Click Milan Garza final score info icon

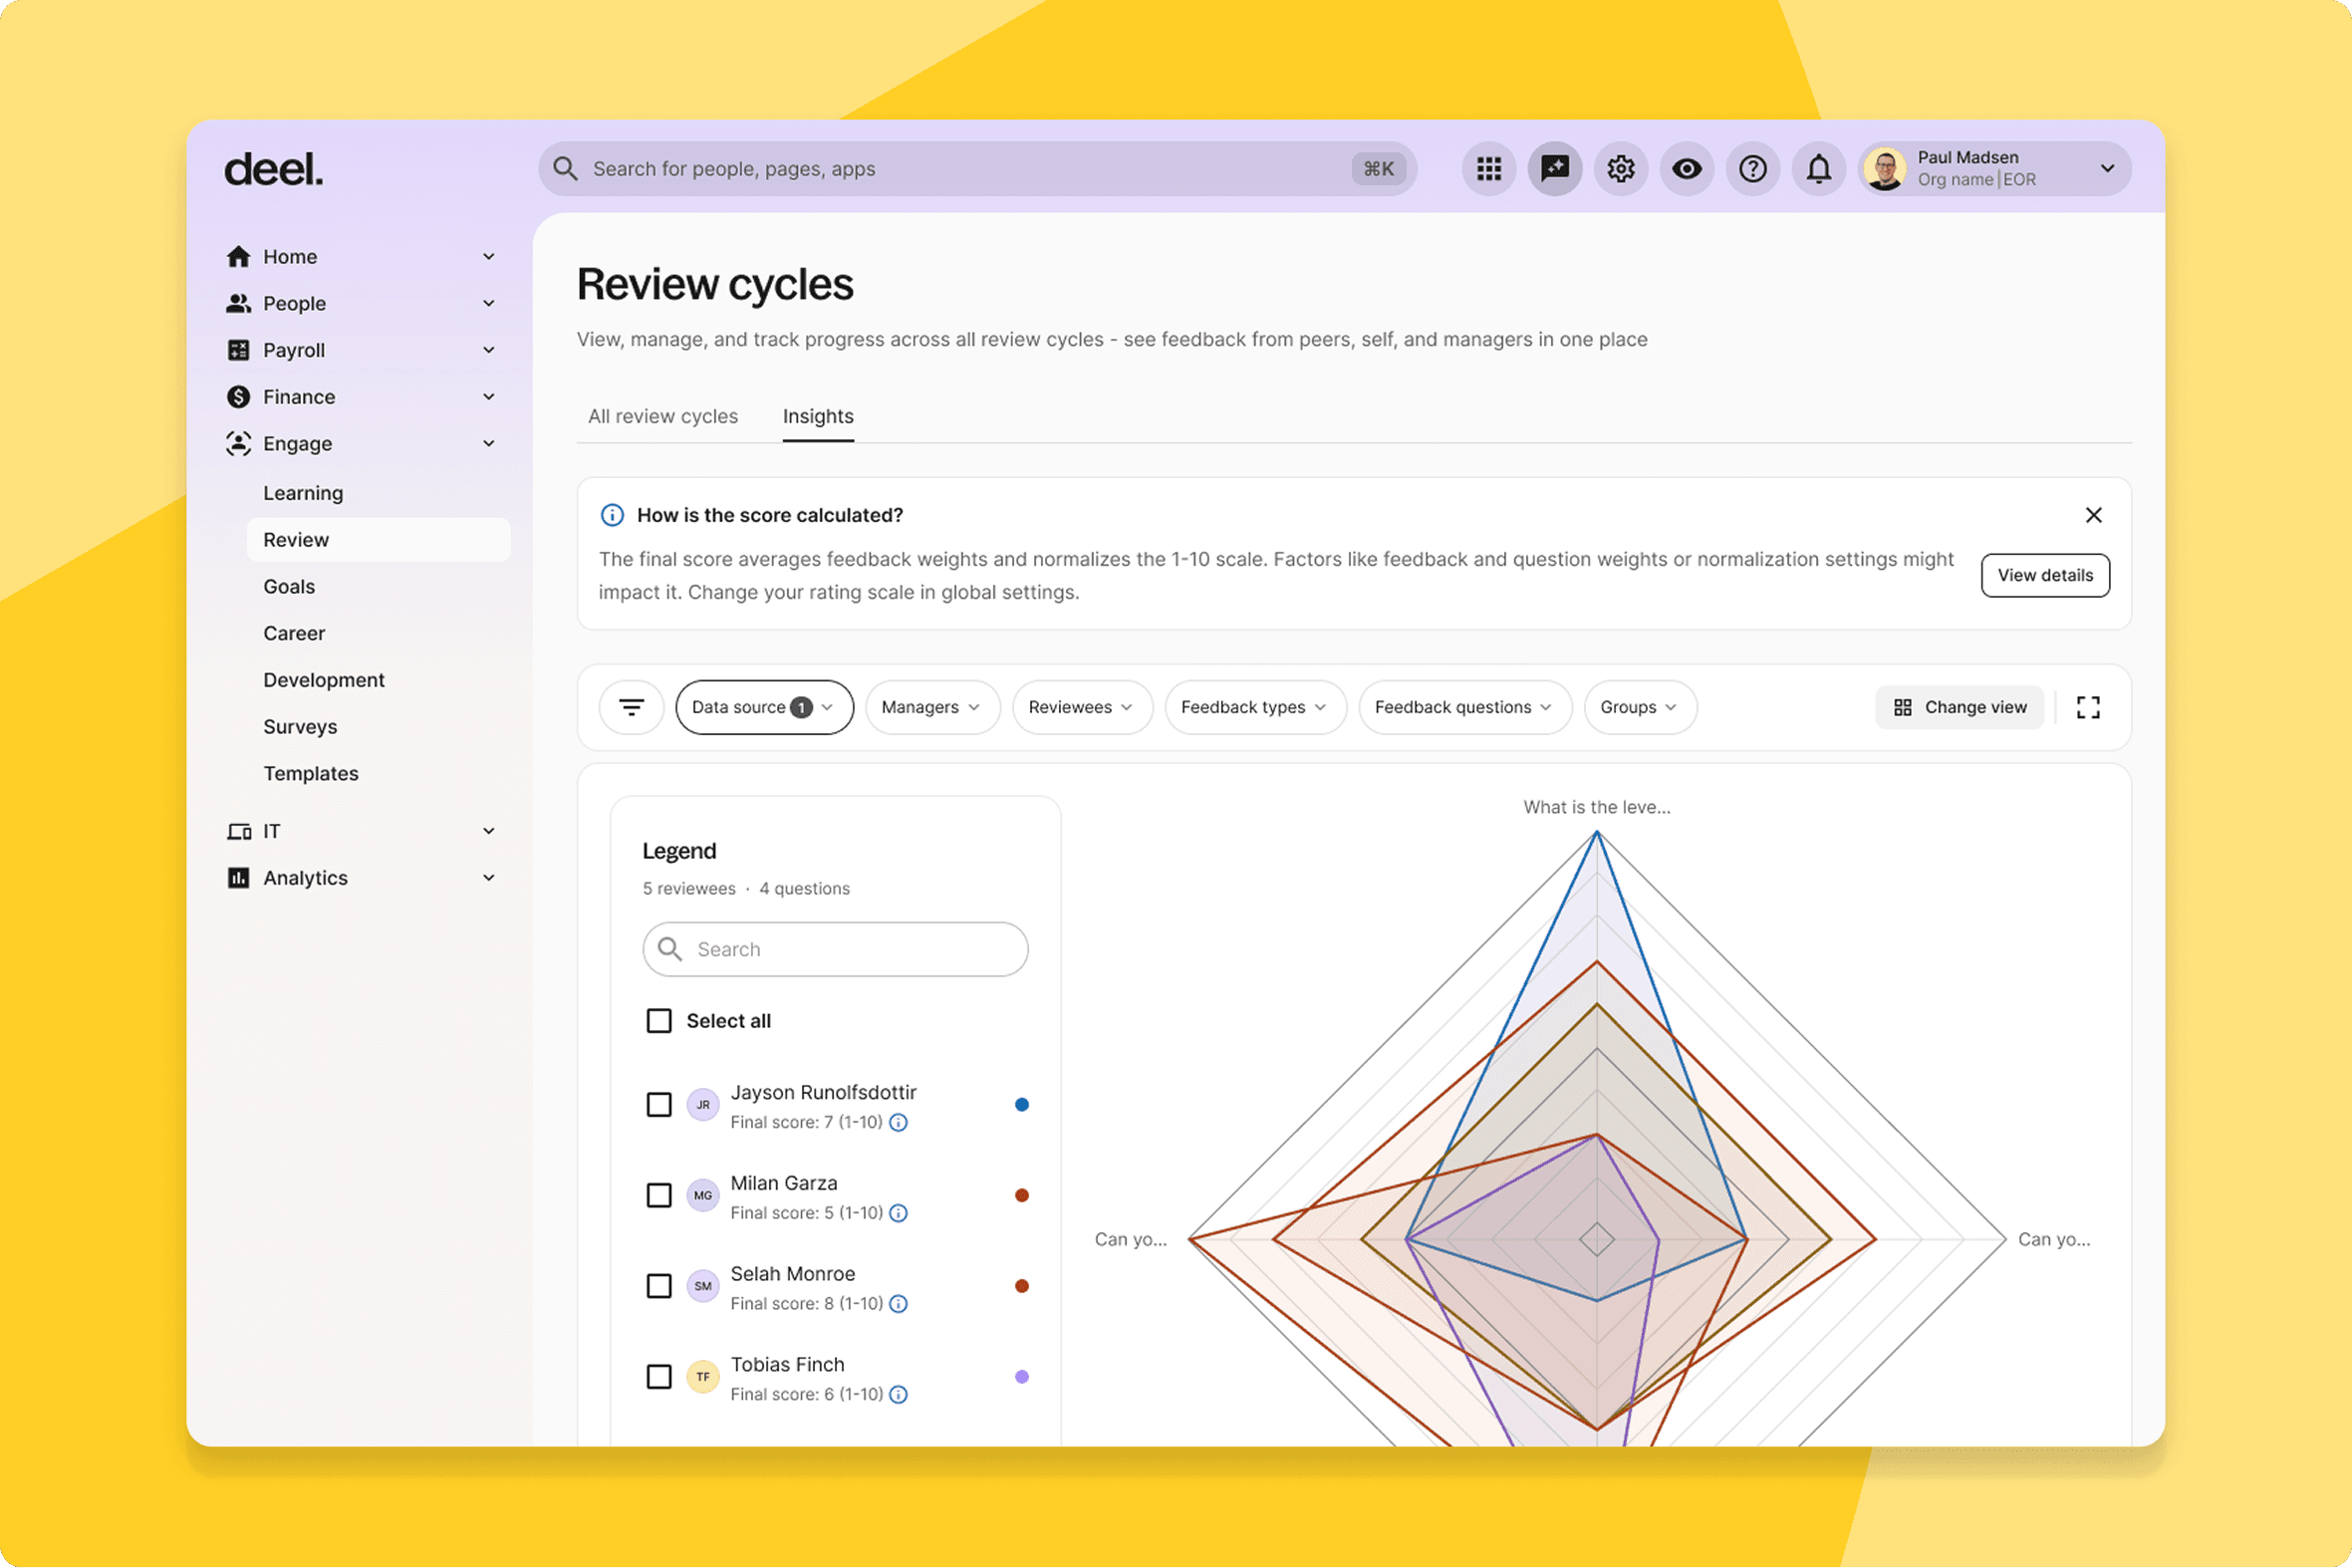point(899,1214)
